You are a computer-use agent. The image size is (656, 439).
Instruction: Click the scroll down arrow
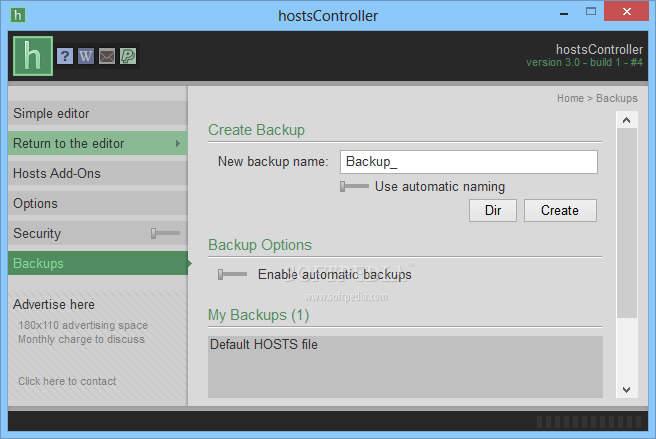(x=626, y=390)
